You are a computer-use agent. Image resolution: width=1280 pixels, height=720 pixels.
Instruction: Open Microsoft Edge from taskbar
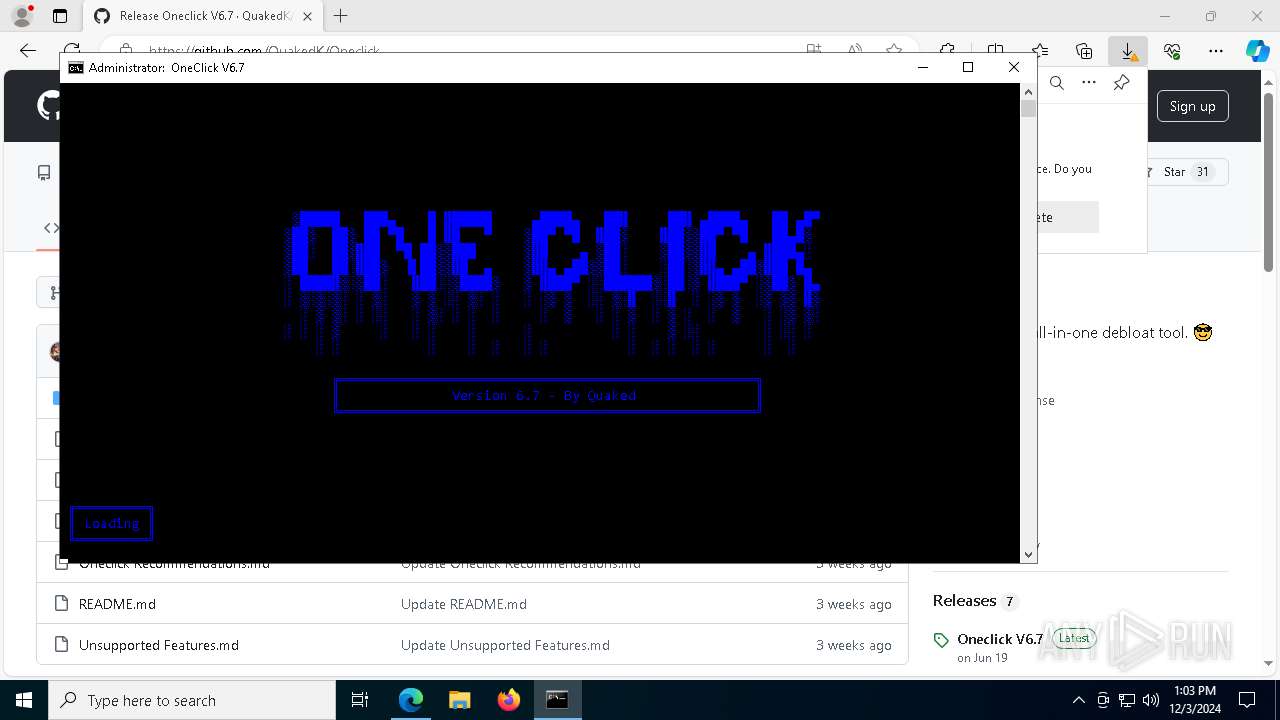411,700
